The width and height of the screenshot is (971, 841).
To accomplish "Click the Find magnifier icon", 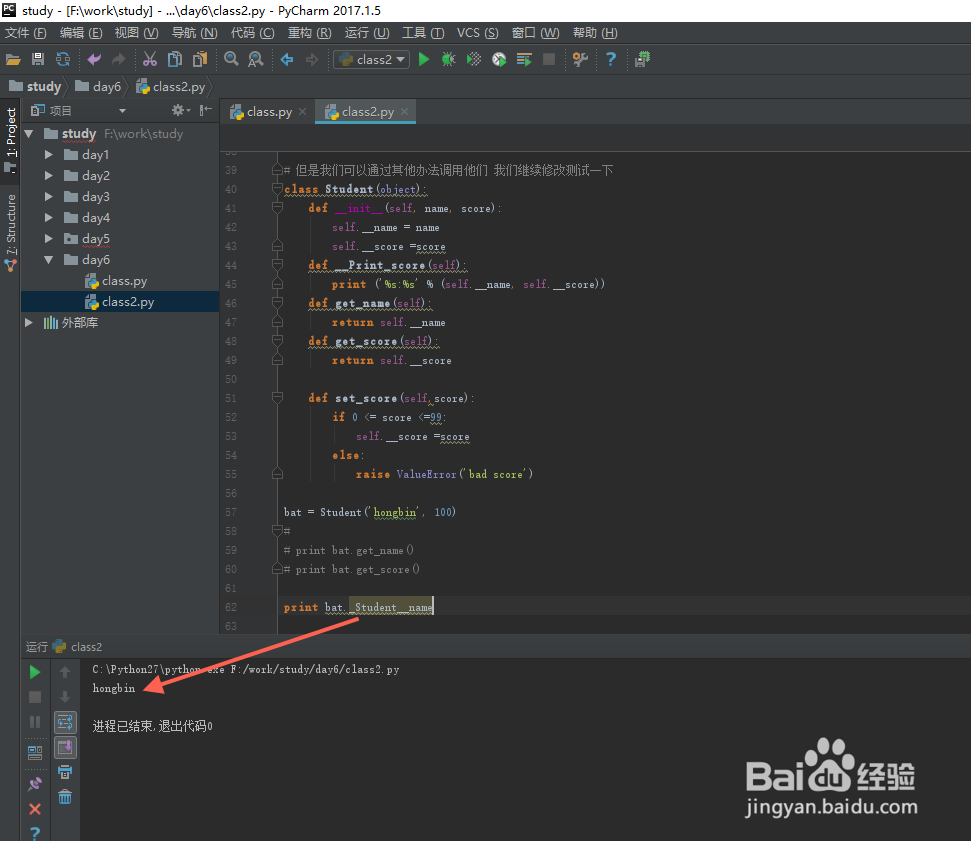I will pos(231,59).
